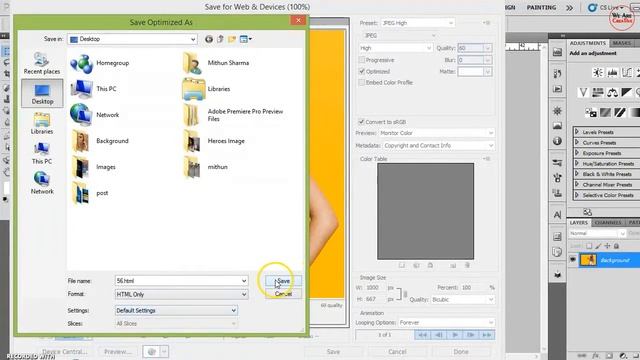
Task: Open the Preset JPEG High dropdown
Action: click(x=418, y=23)
